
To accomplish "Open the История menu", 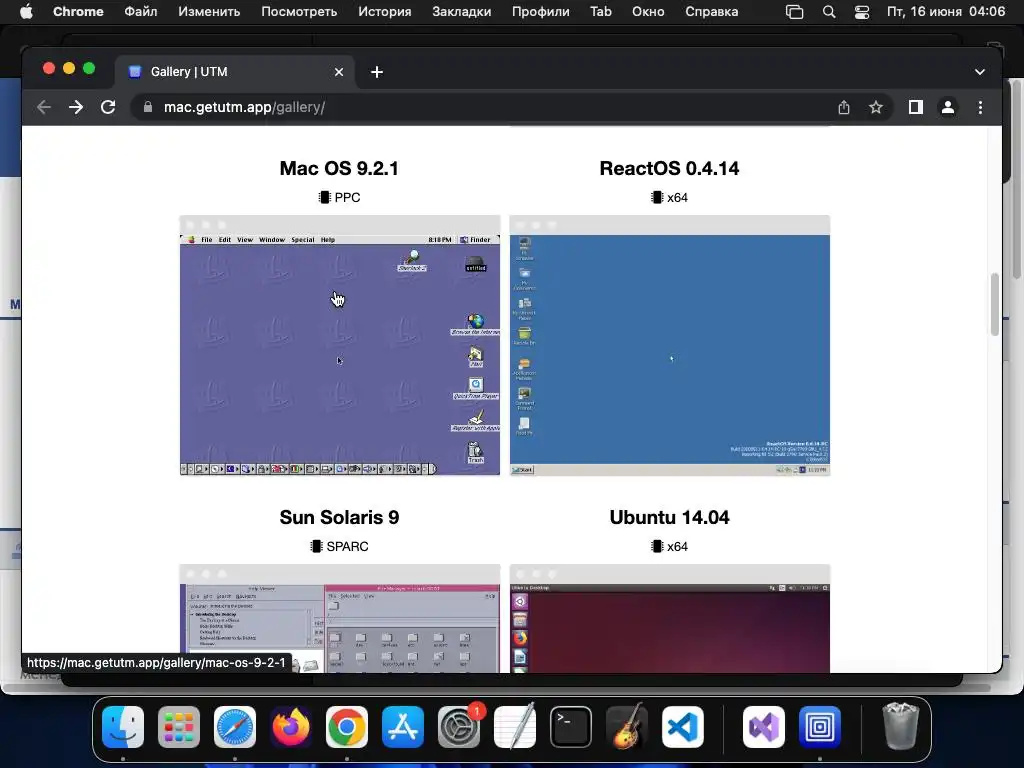I will (385, 12).
